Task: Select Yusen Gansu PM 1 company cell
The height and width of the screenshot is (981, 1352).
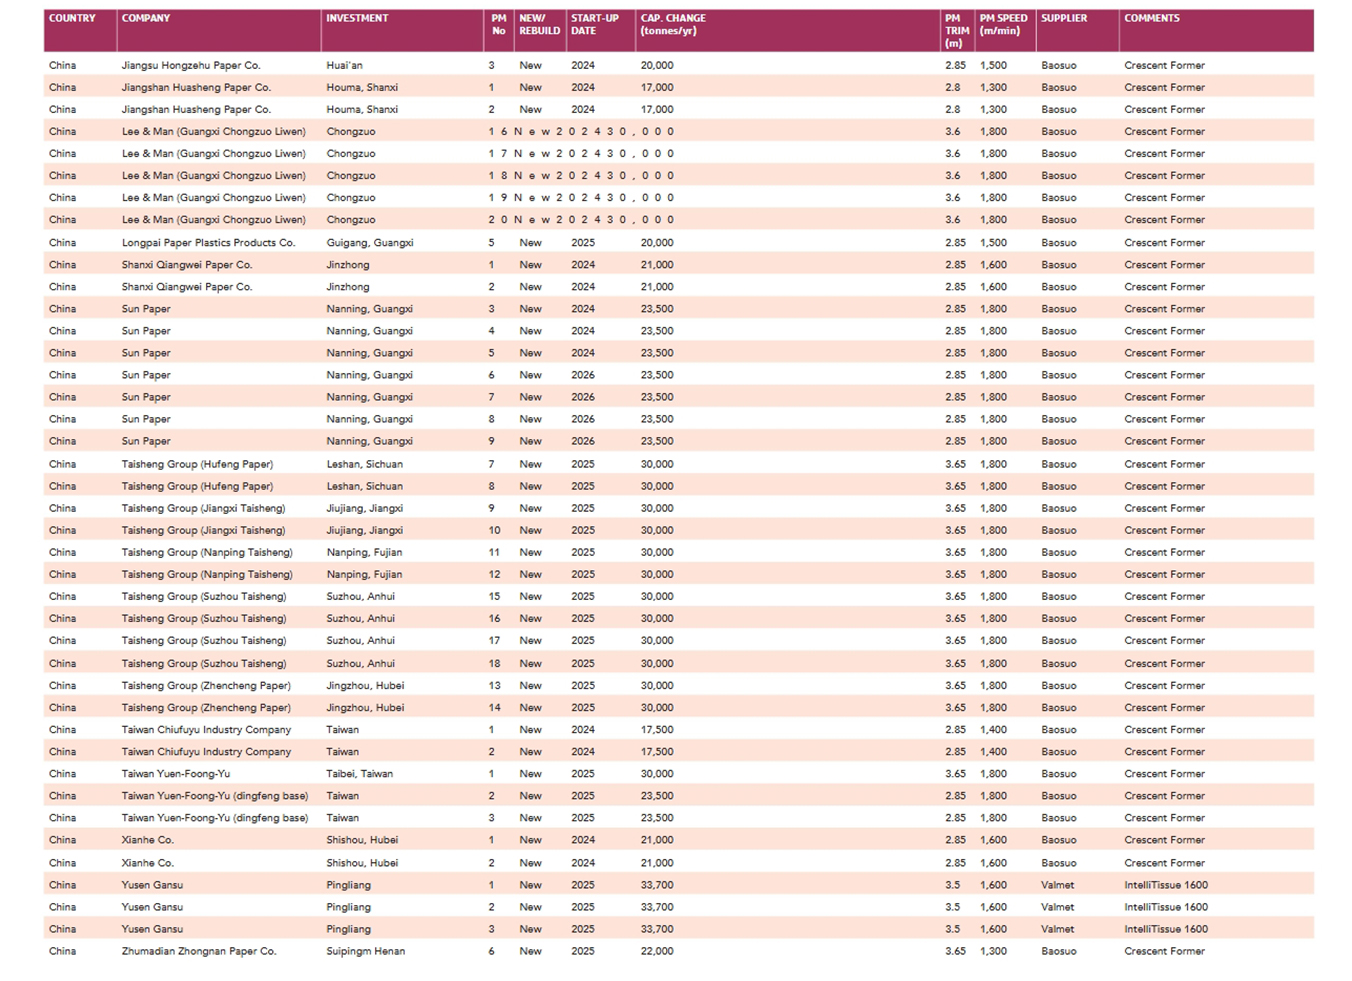Action: (x=153, y=884)
